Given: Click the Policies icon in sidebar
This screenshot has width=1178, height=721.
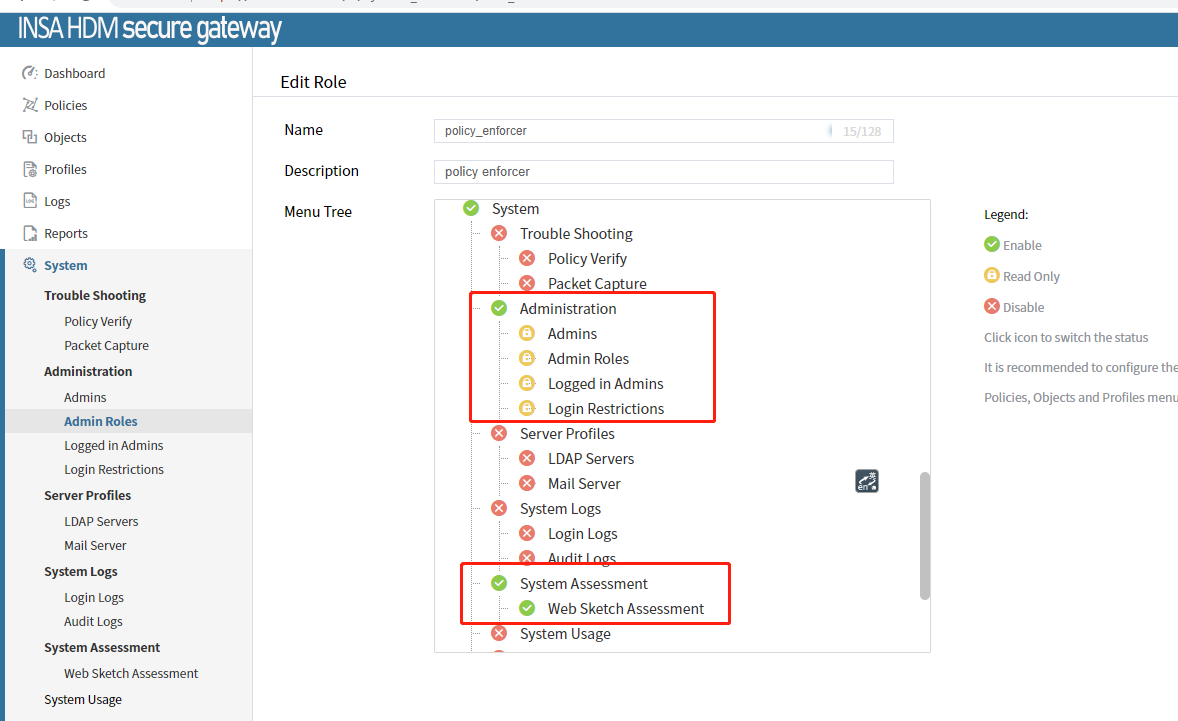Looking at the screenshot, I should [x=30, y=105].
